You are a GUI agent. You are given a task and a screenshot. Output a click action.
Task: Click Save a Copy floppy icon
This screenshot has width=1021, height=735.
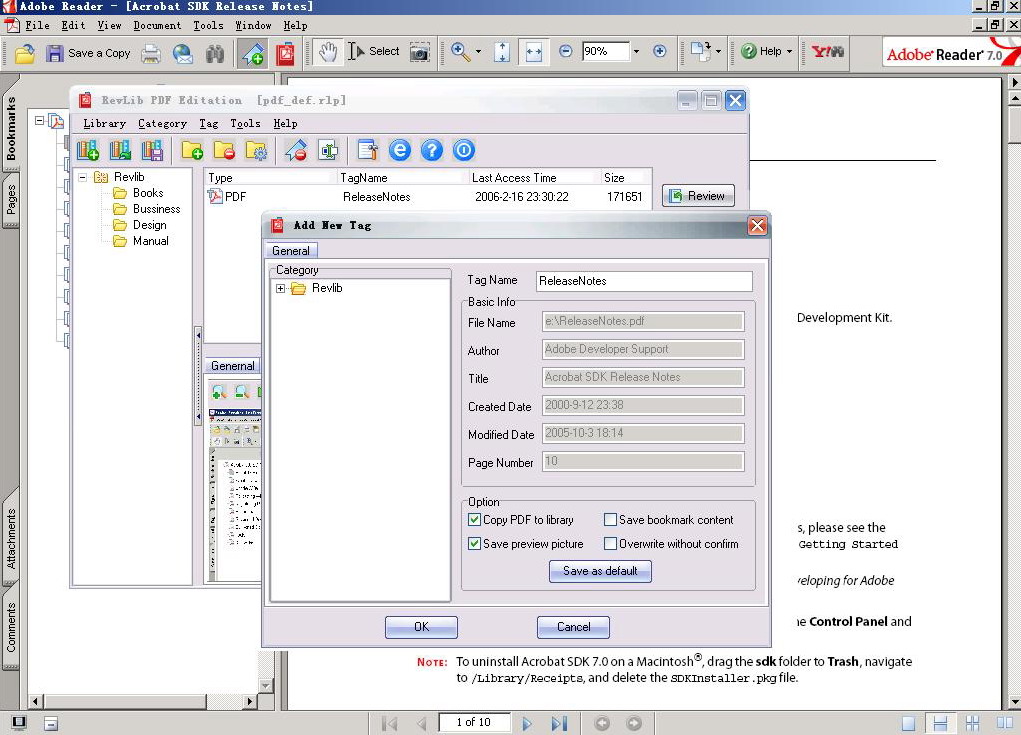pos(55,53)
